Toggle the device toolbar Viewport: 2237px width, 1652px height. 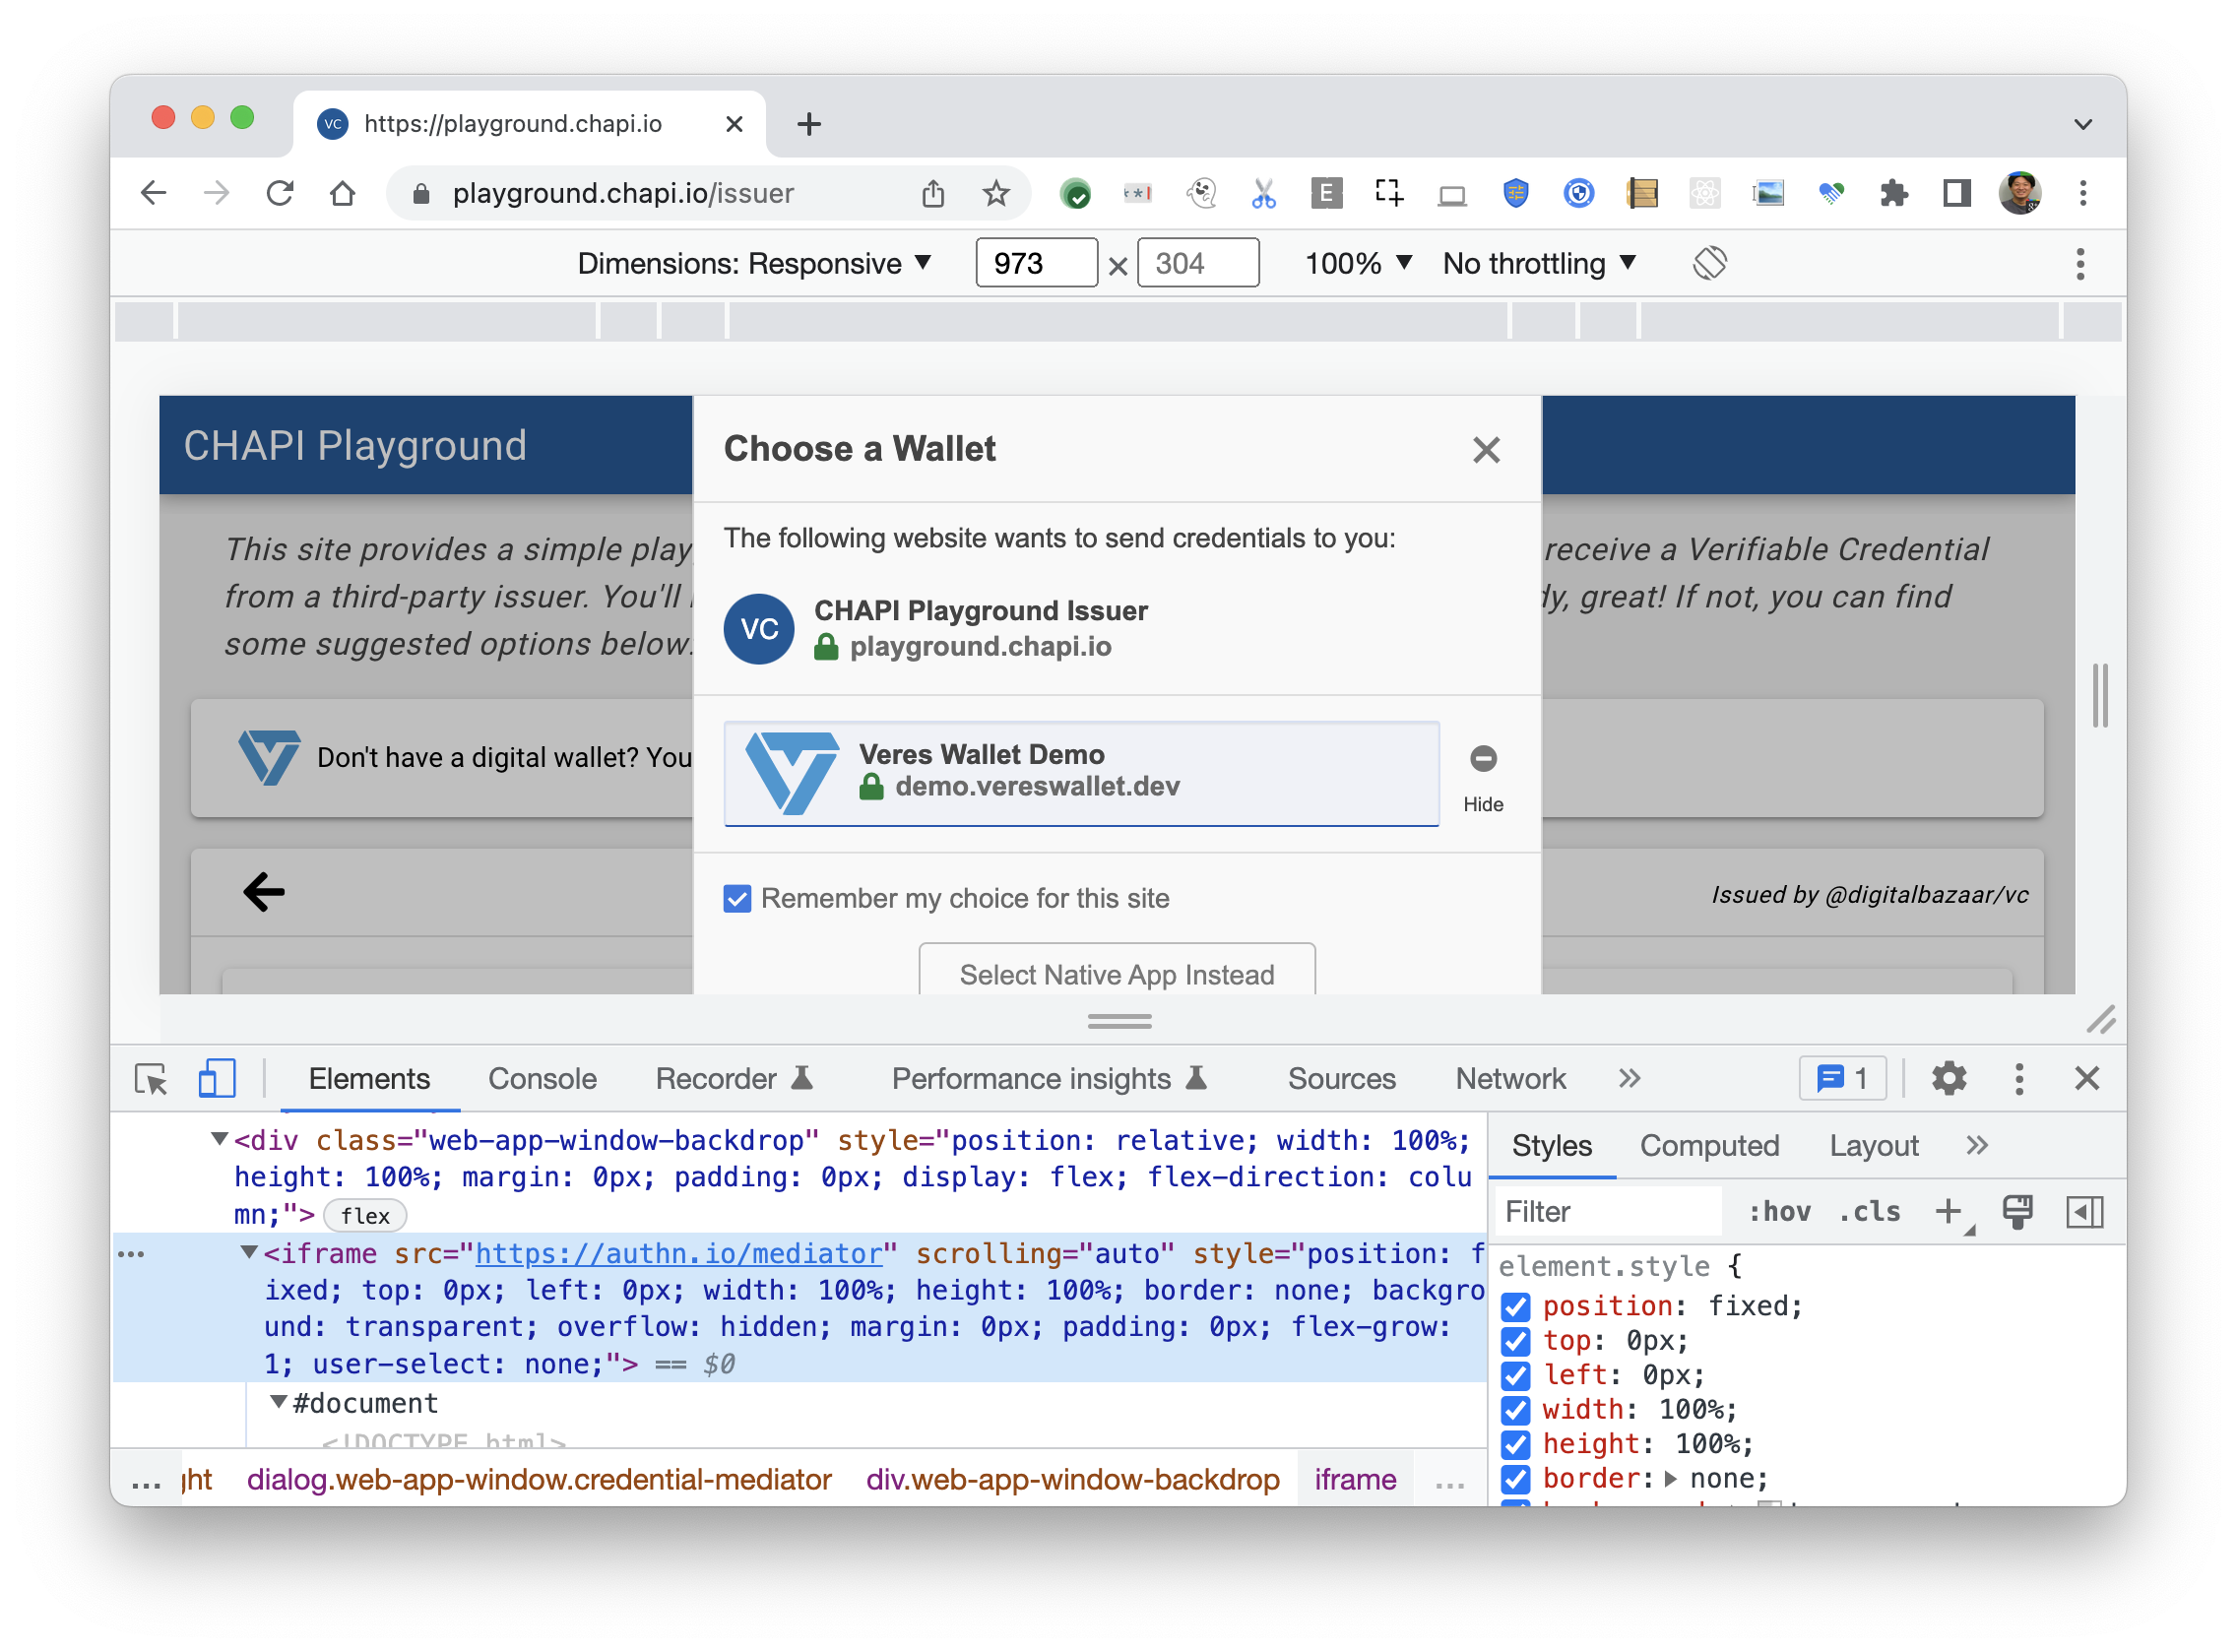[217, 1079]
